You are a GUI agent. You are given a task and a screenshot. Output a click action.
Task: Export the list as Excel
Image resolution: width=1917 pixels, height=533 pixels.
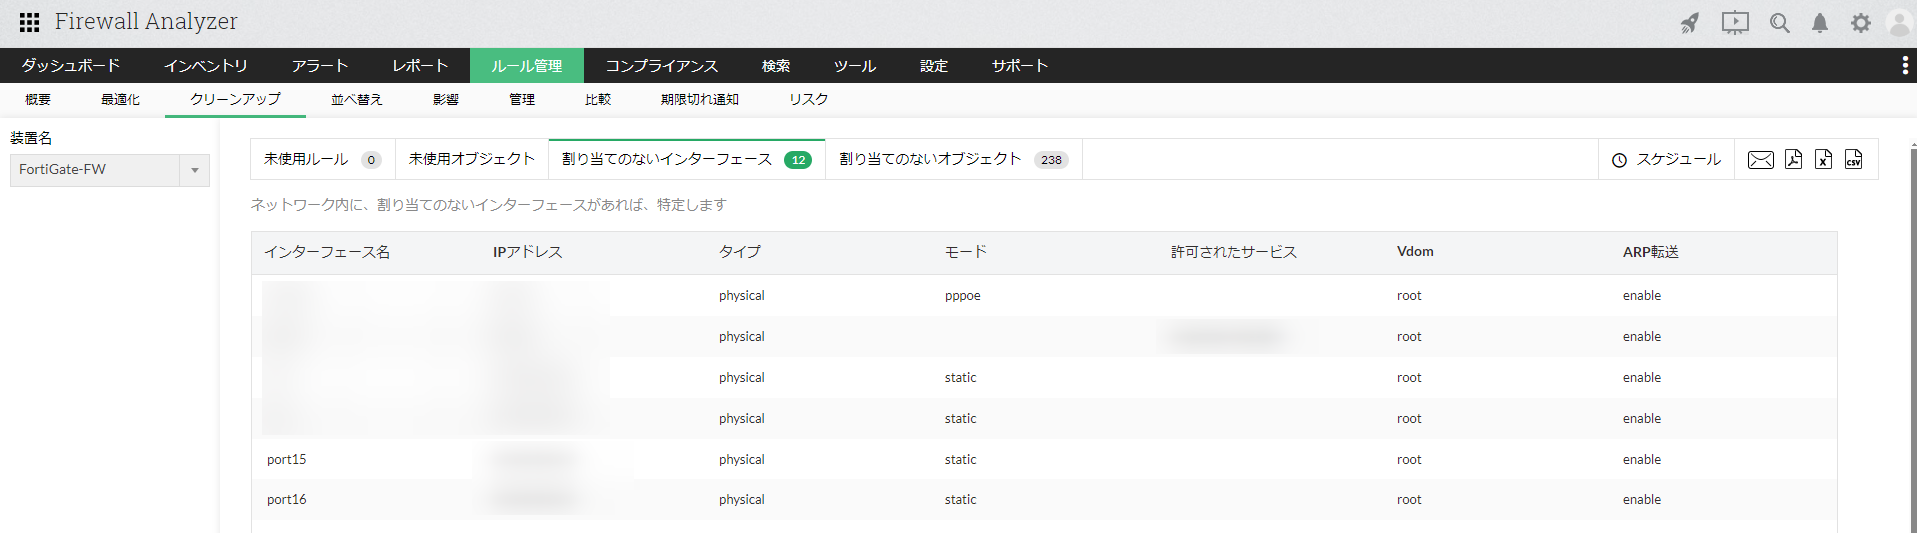click(x=1823, y=160)
